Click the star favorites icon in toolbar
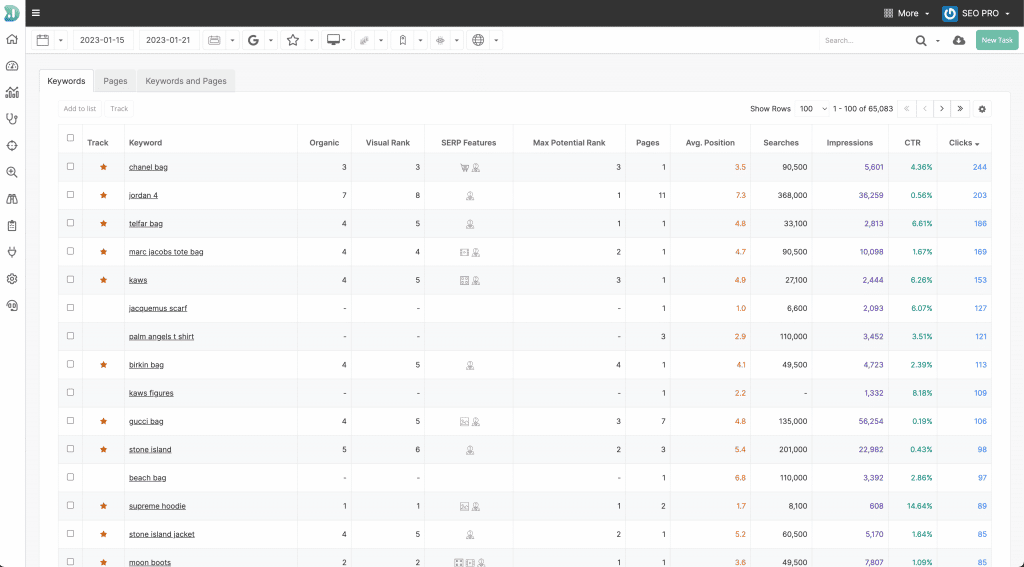The height and width of the screenshot is (567, 1024). point(293,40)
